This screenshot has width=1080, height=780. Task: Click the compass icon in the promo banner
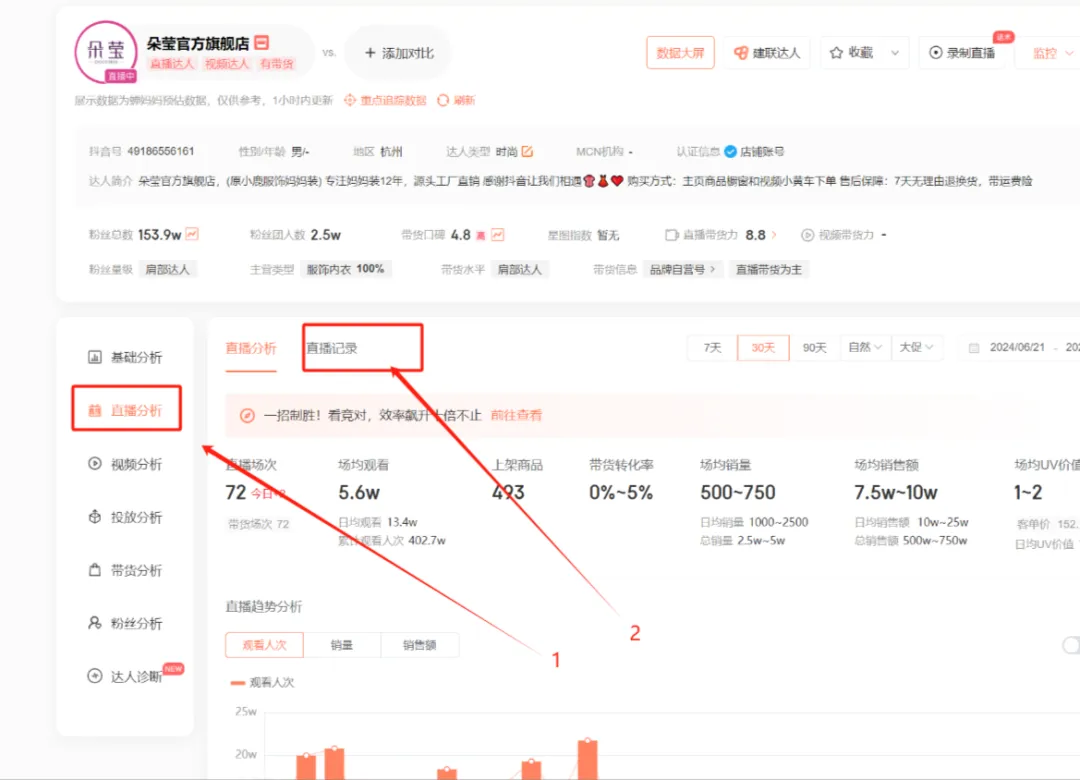[x=247, y=415]
